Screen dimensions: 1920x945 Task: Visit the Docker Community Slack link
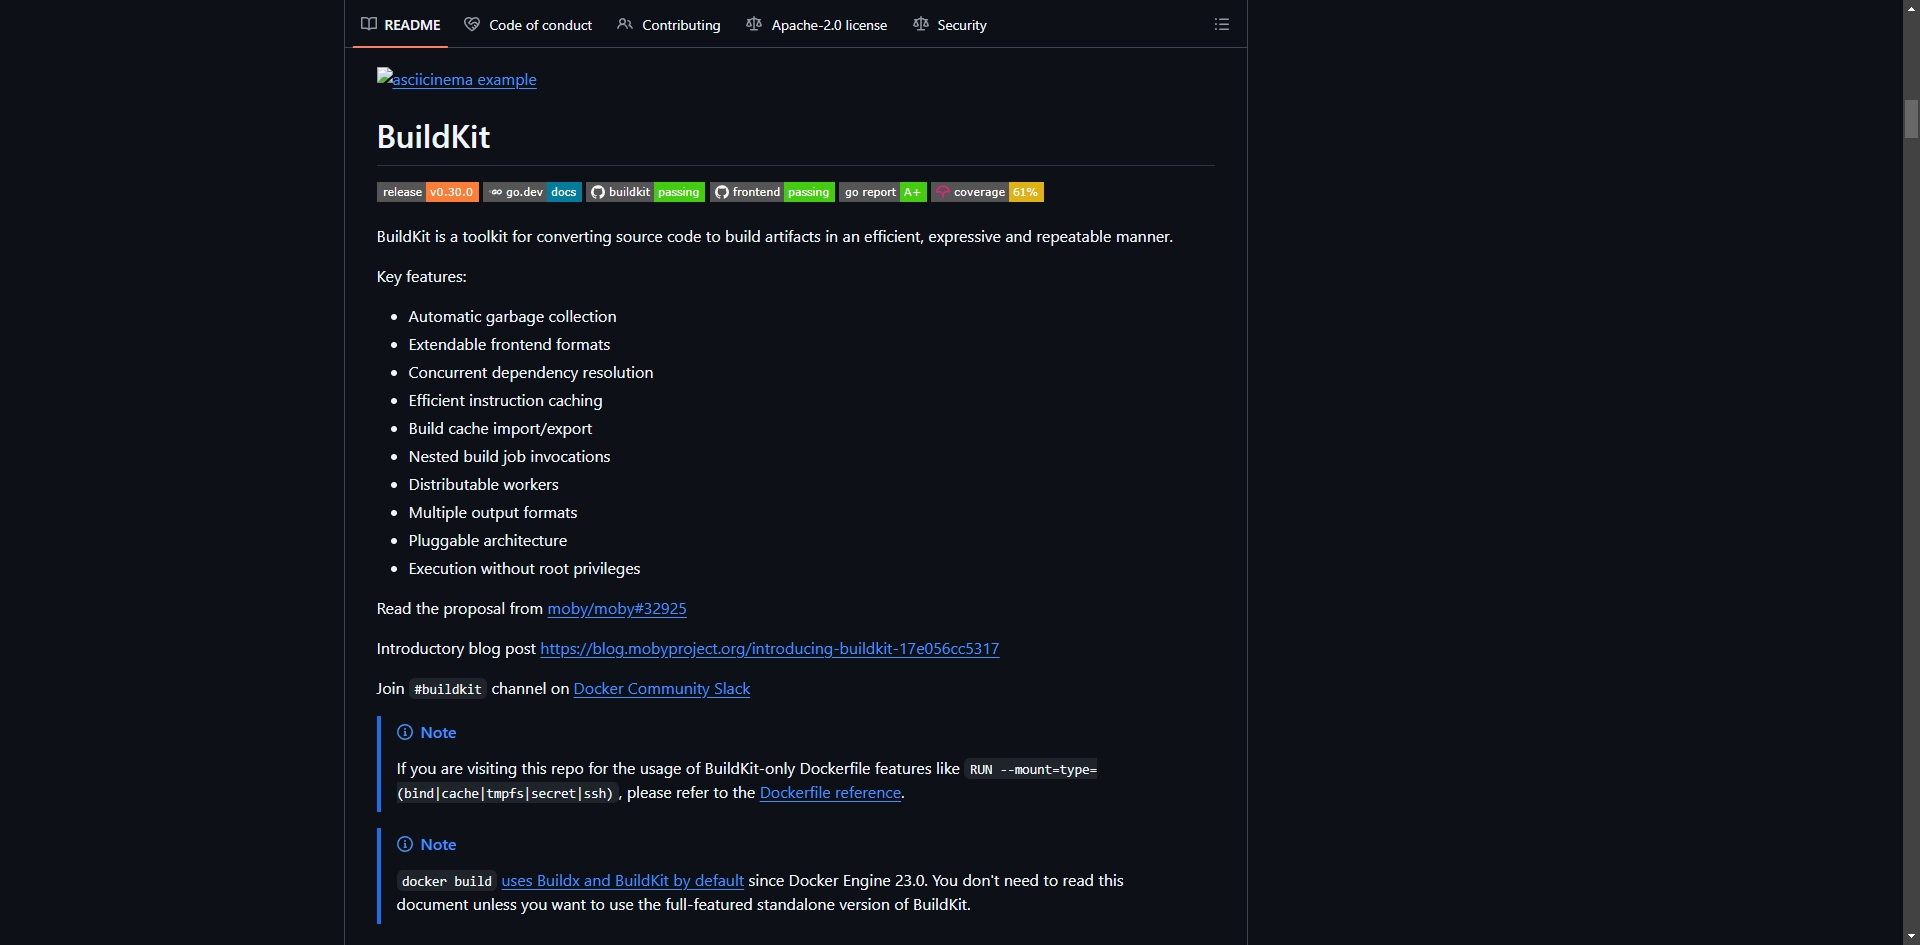(662, 688)
